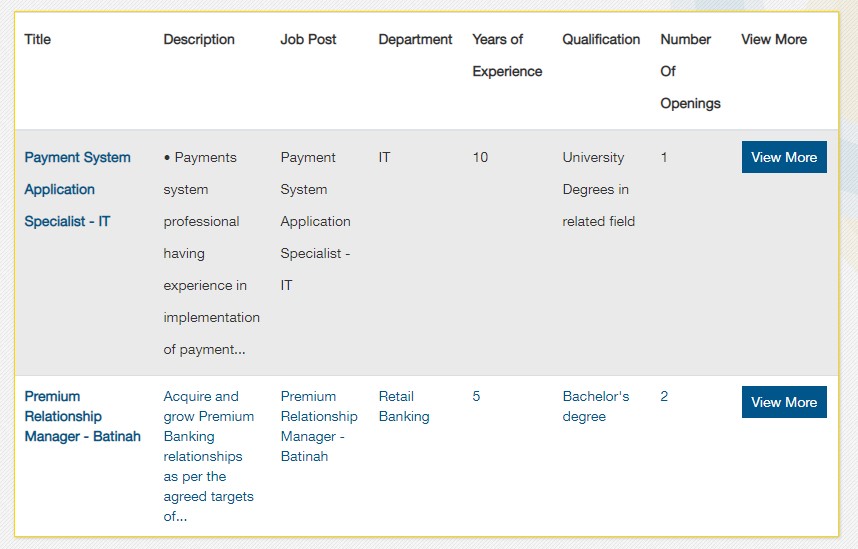Click the Premium Relationship Manager job post cell
This screenshot has width=858, height=549.
tap(319, 426)
